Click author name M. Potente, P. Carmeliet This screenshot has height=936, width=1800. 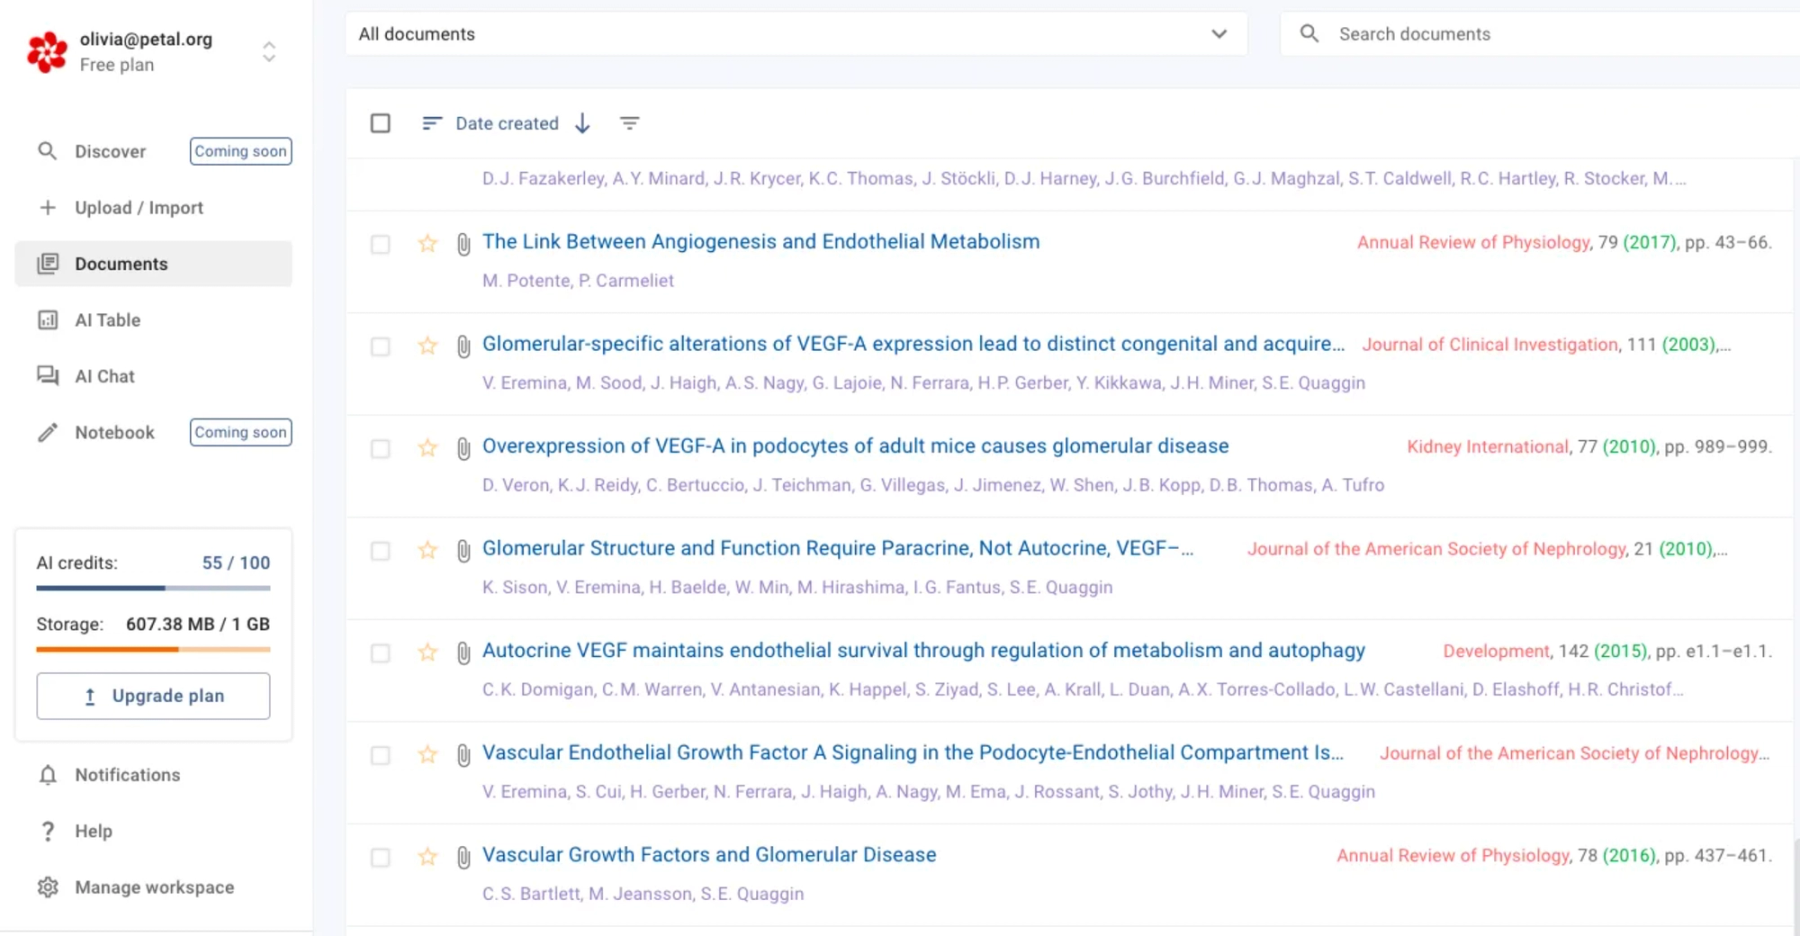[x=578, y=281]
